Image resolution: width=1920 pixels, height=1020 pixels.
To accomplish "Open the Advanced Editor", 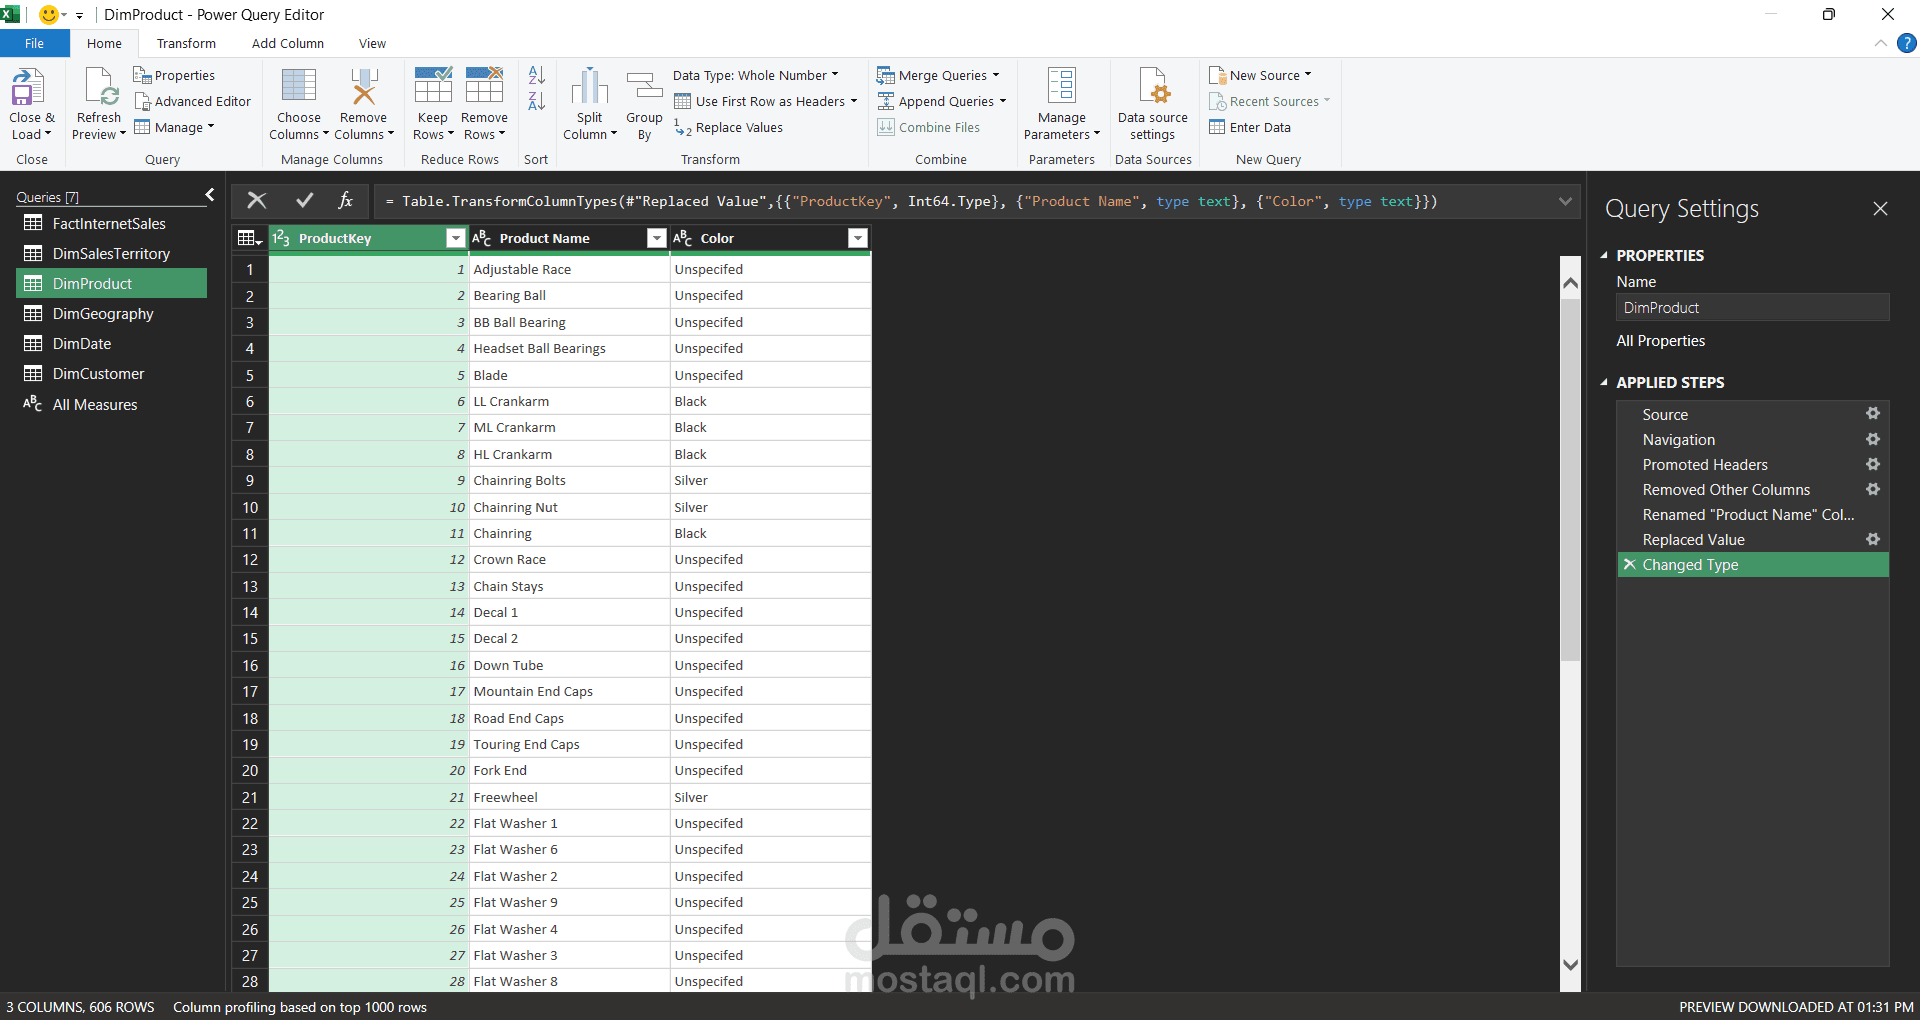I will 193,101.
